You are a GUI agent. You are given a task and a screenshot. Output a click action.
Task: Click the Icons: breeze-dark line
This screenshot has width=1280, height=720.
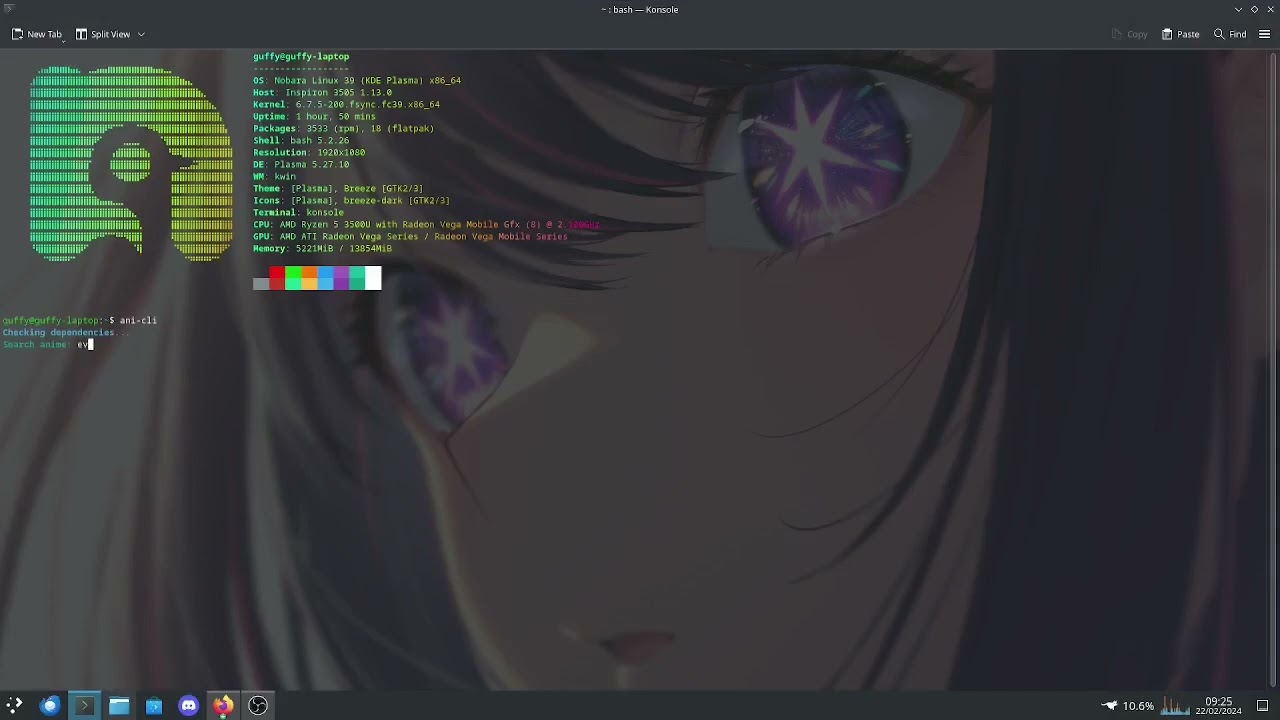tap(351, 201)
